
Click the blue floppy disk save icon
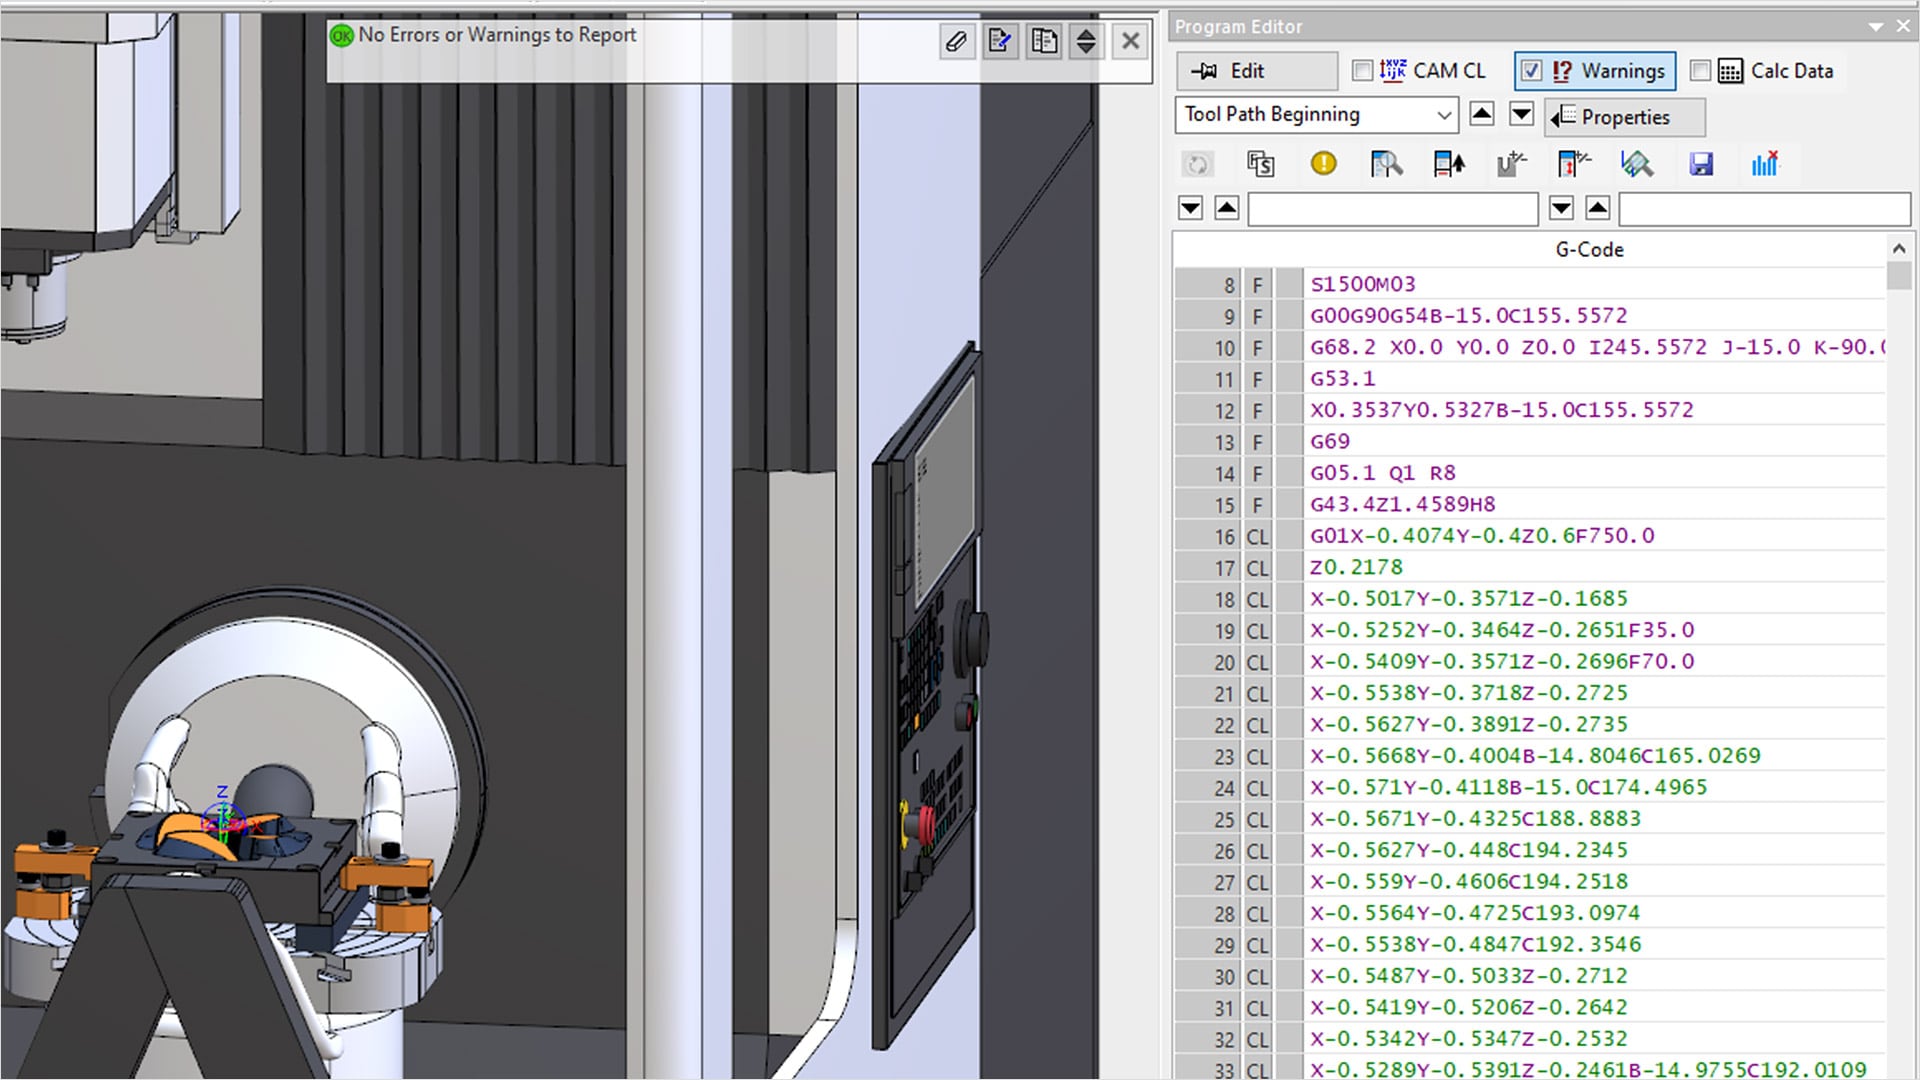coord(1701,164)
